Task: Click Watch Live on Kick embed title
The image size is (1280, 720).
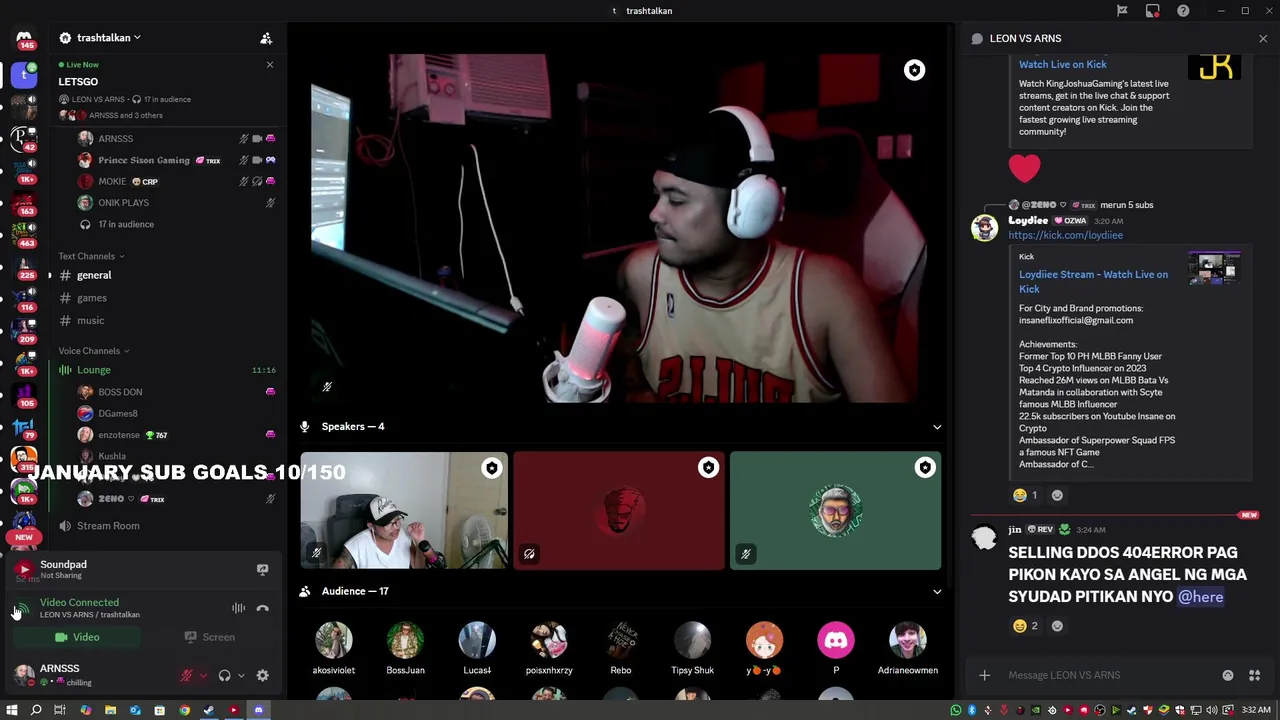Action: coord(1062,64)
